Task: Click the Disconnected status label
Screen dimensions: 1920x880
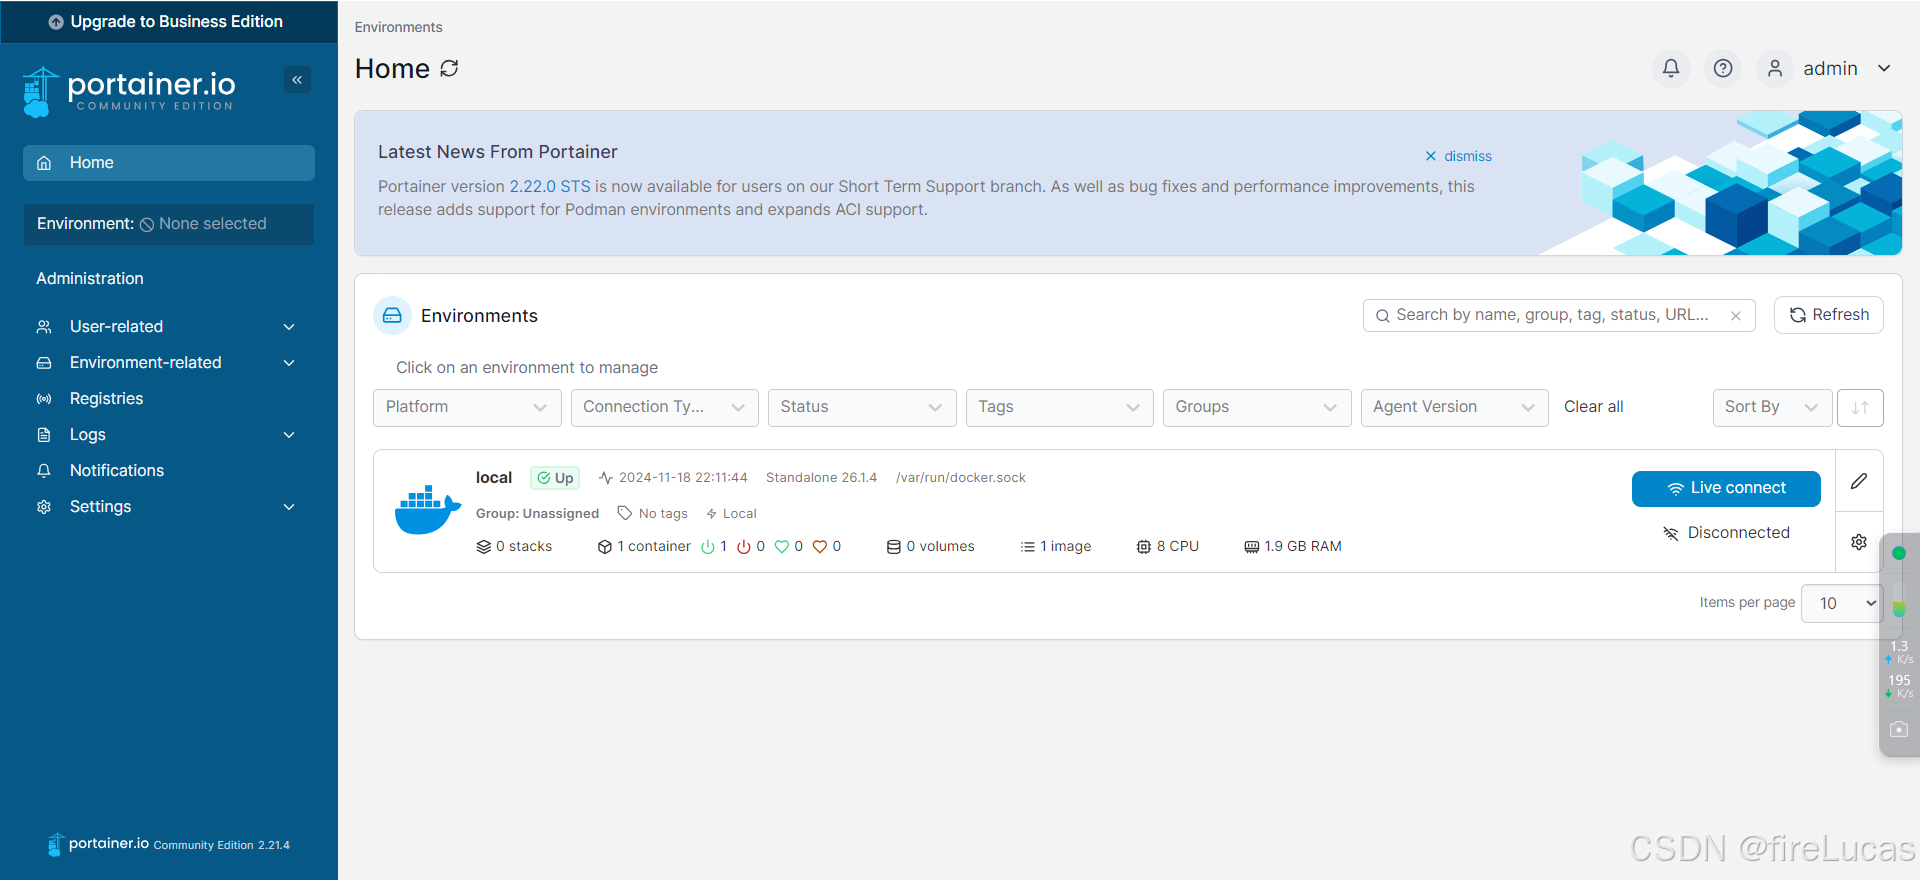Action: click(x=1726, y=533)
